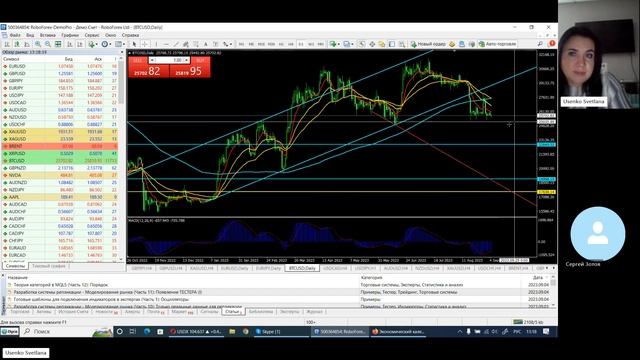Select the trendline drawing tool
640x360 pixels.
tap(176, 44)
